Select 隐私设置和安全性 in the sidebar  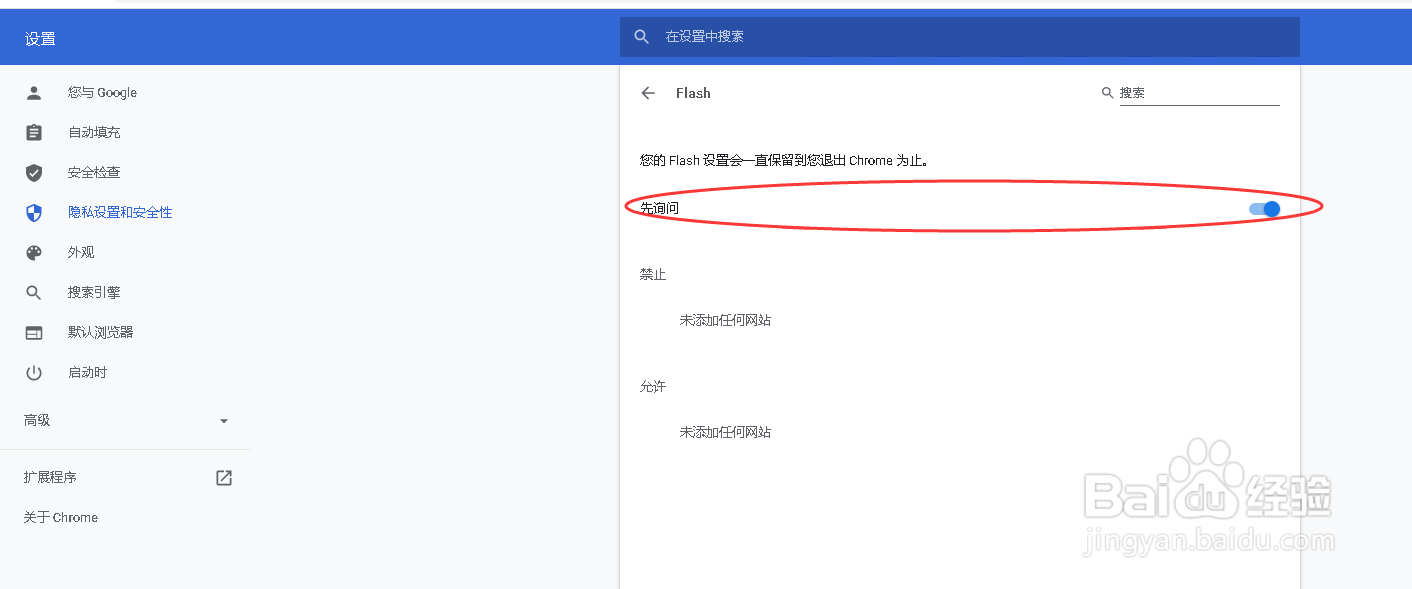(120, 213)
